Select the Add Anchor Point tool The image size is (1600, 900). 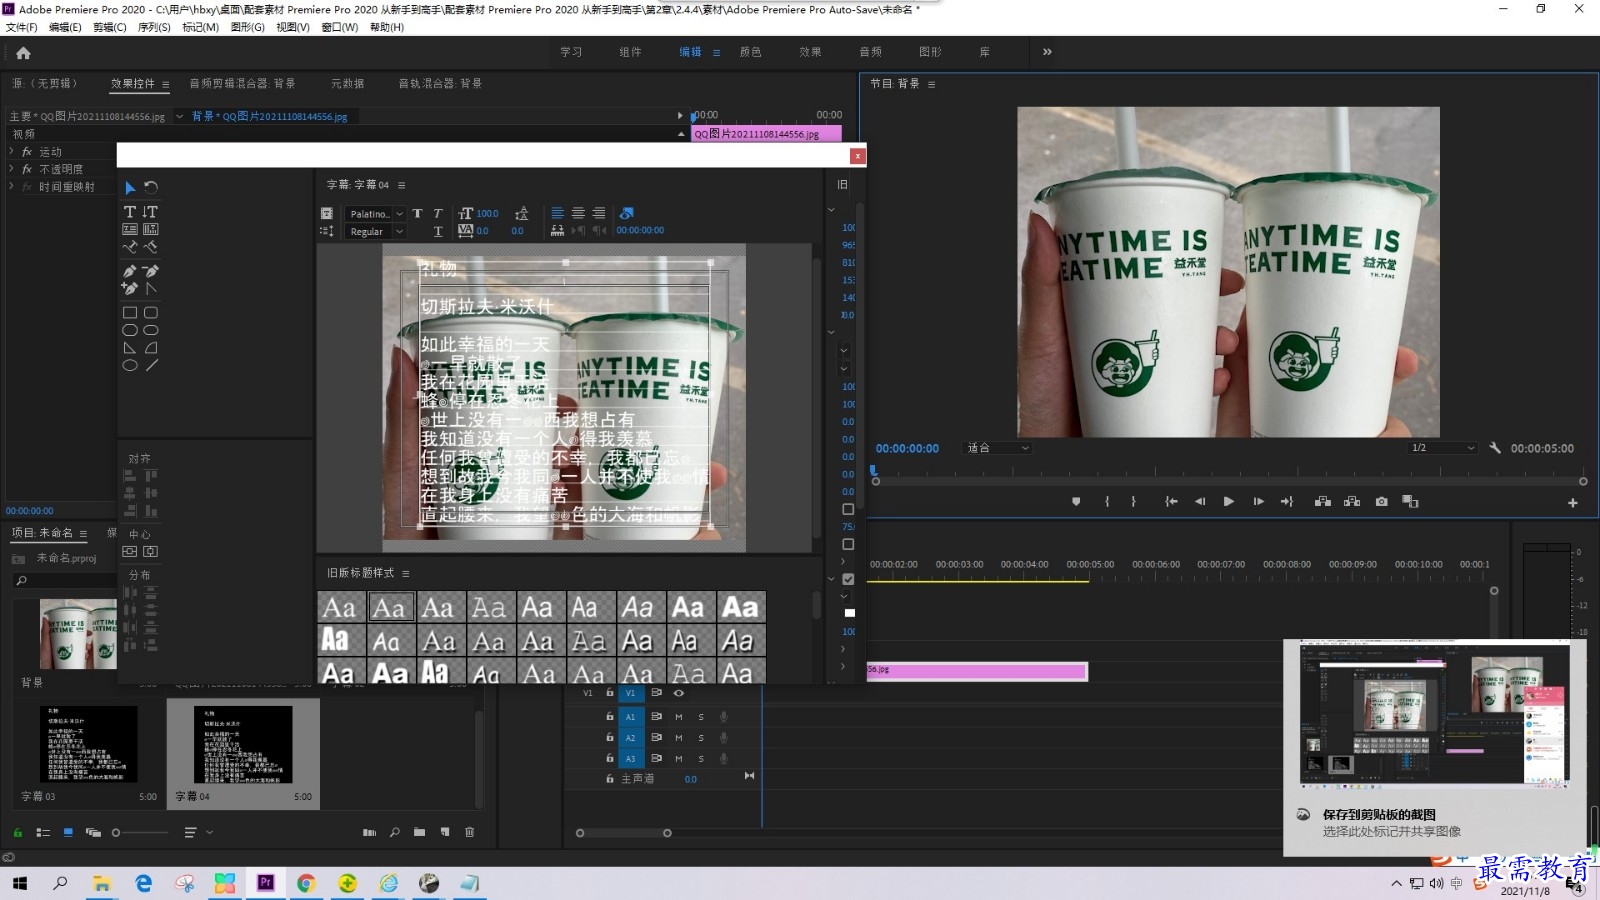[x=130, y=289]
